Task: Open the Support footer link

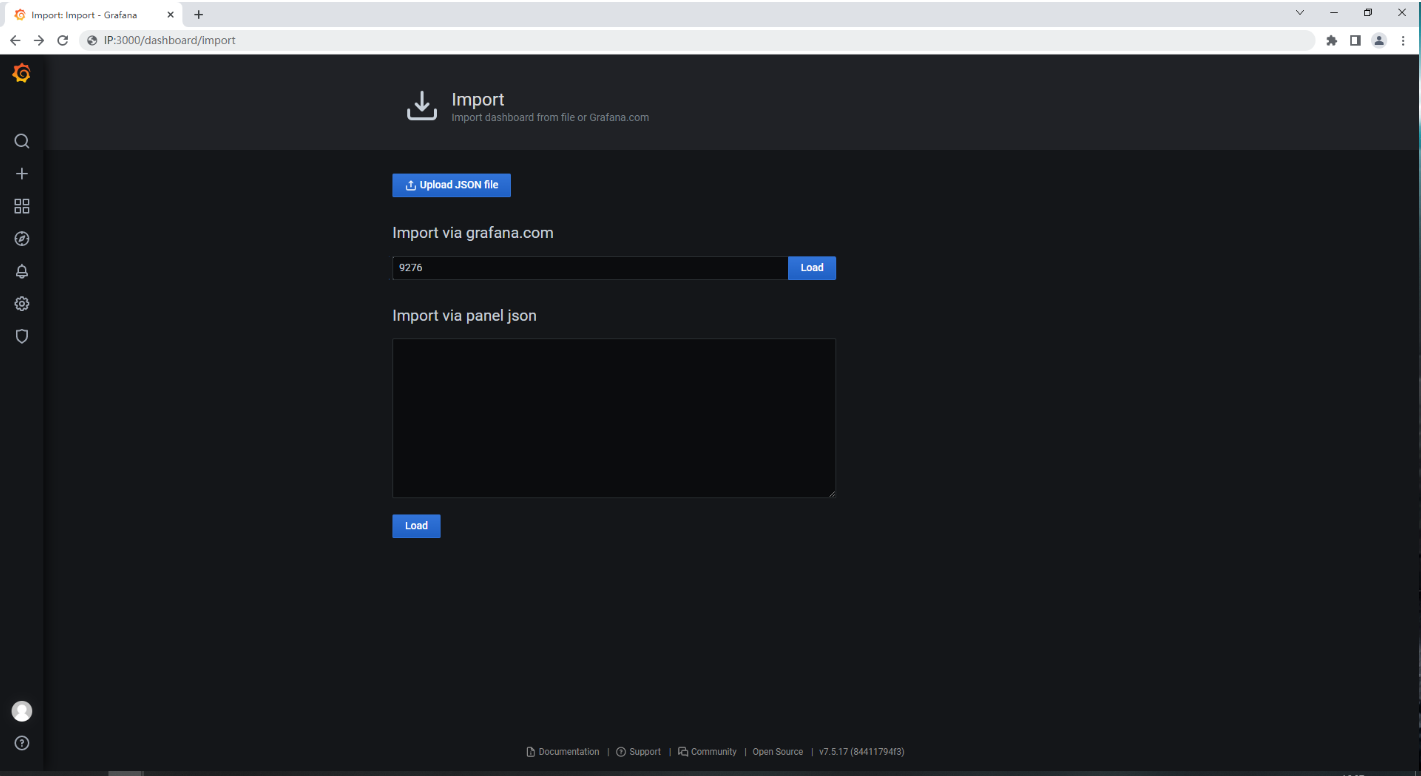Action: coord(638,752)
